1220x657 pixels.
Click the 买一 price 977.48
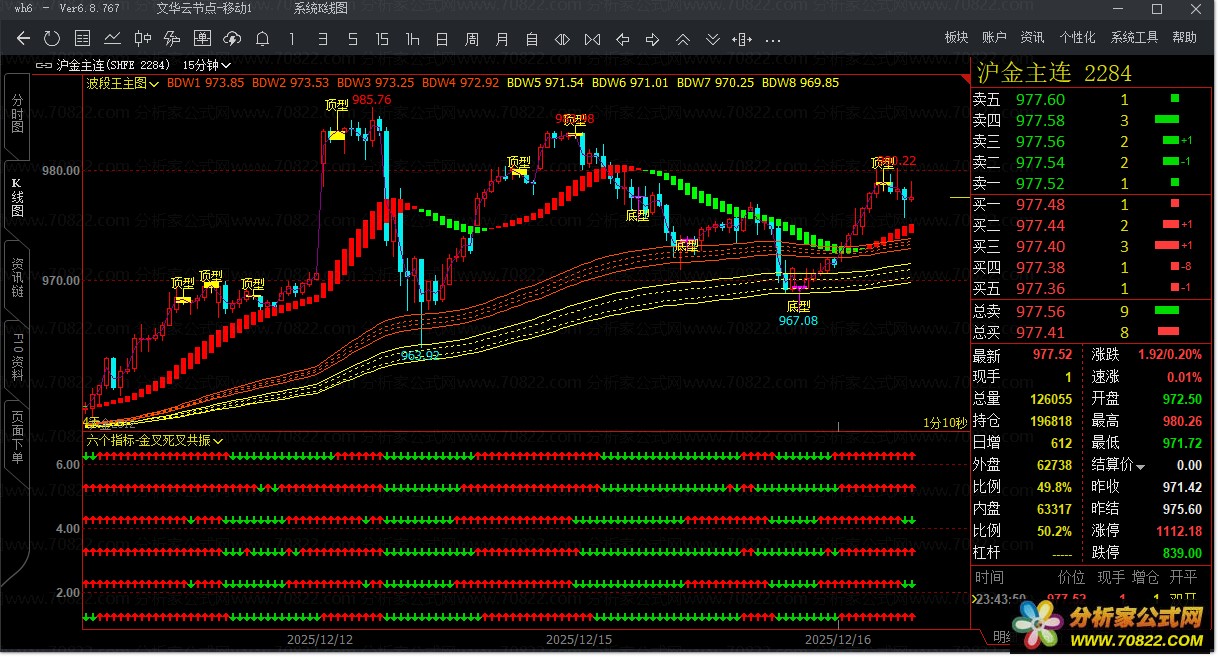[1040, 204]
